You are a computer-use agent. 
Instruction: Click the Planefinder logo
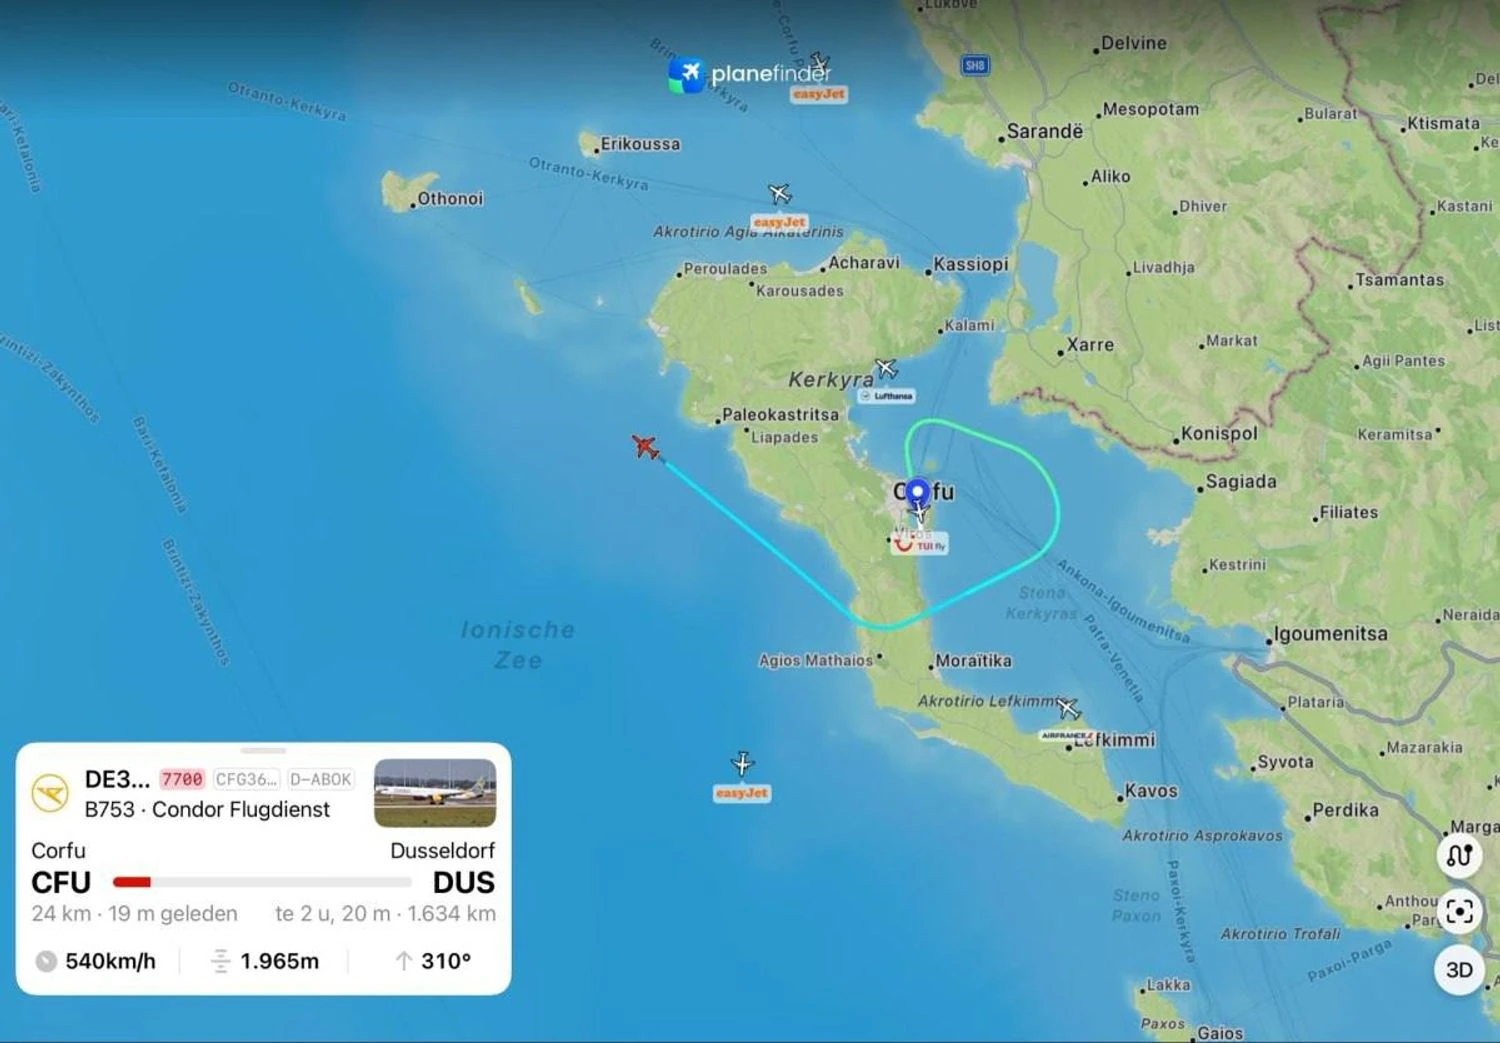tap(749, 75)
